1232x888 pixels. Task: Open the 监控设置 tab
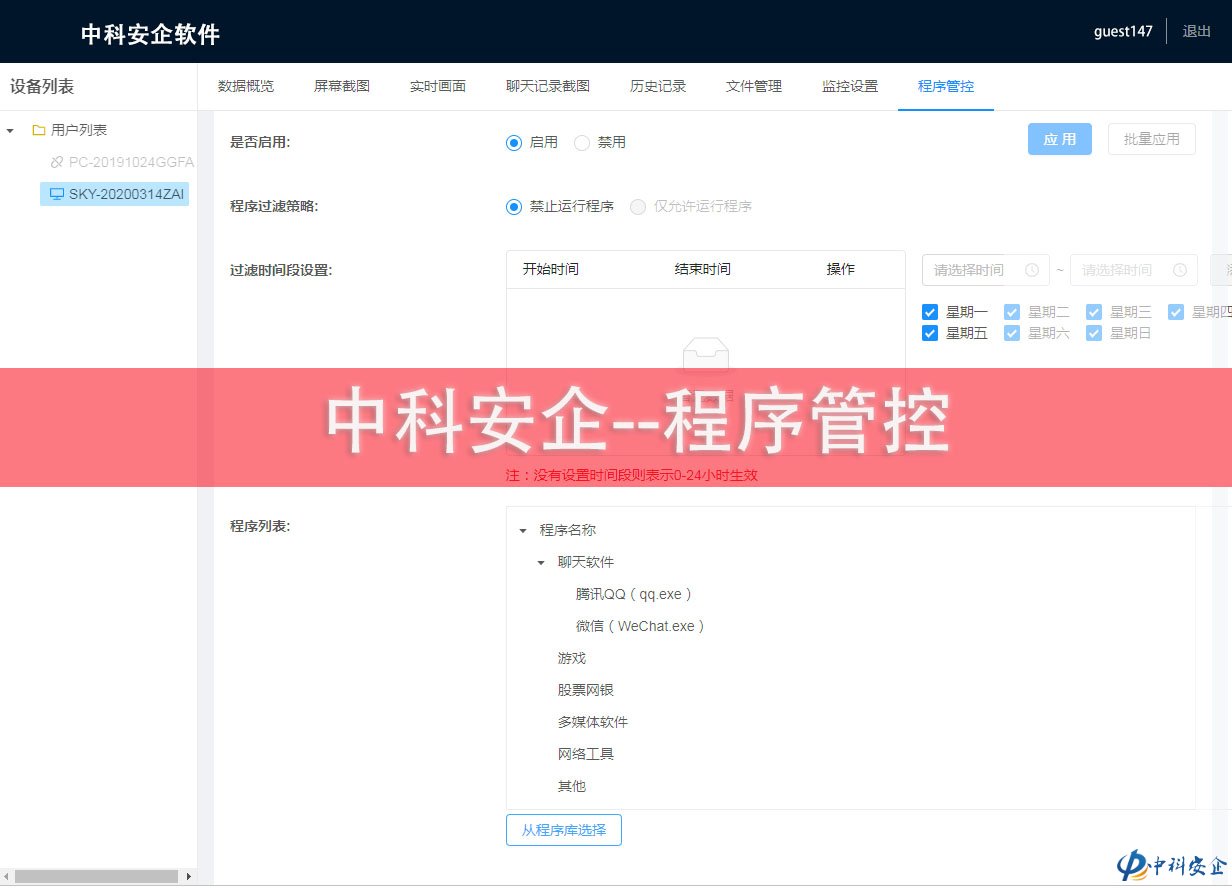[850, 86]
